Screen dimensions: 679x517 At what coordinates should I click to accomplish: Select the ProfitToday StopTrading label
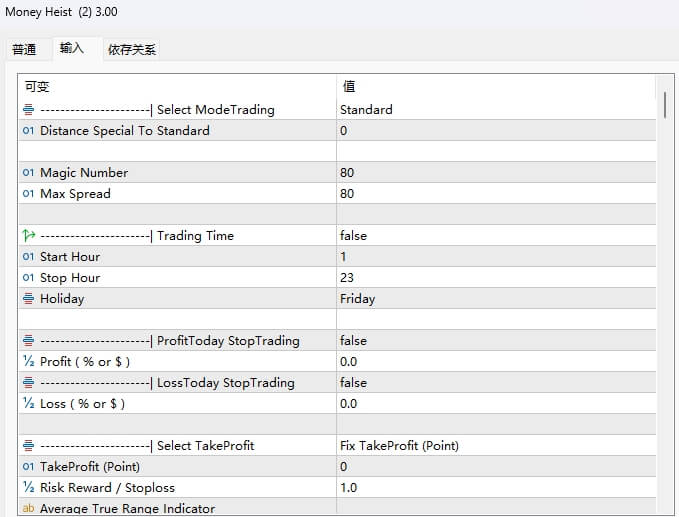tap(170, 341)
